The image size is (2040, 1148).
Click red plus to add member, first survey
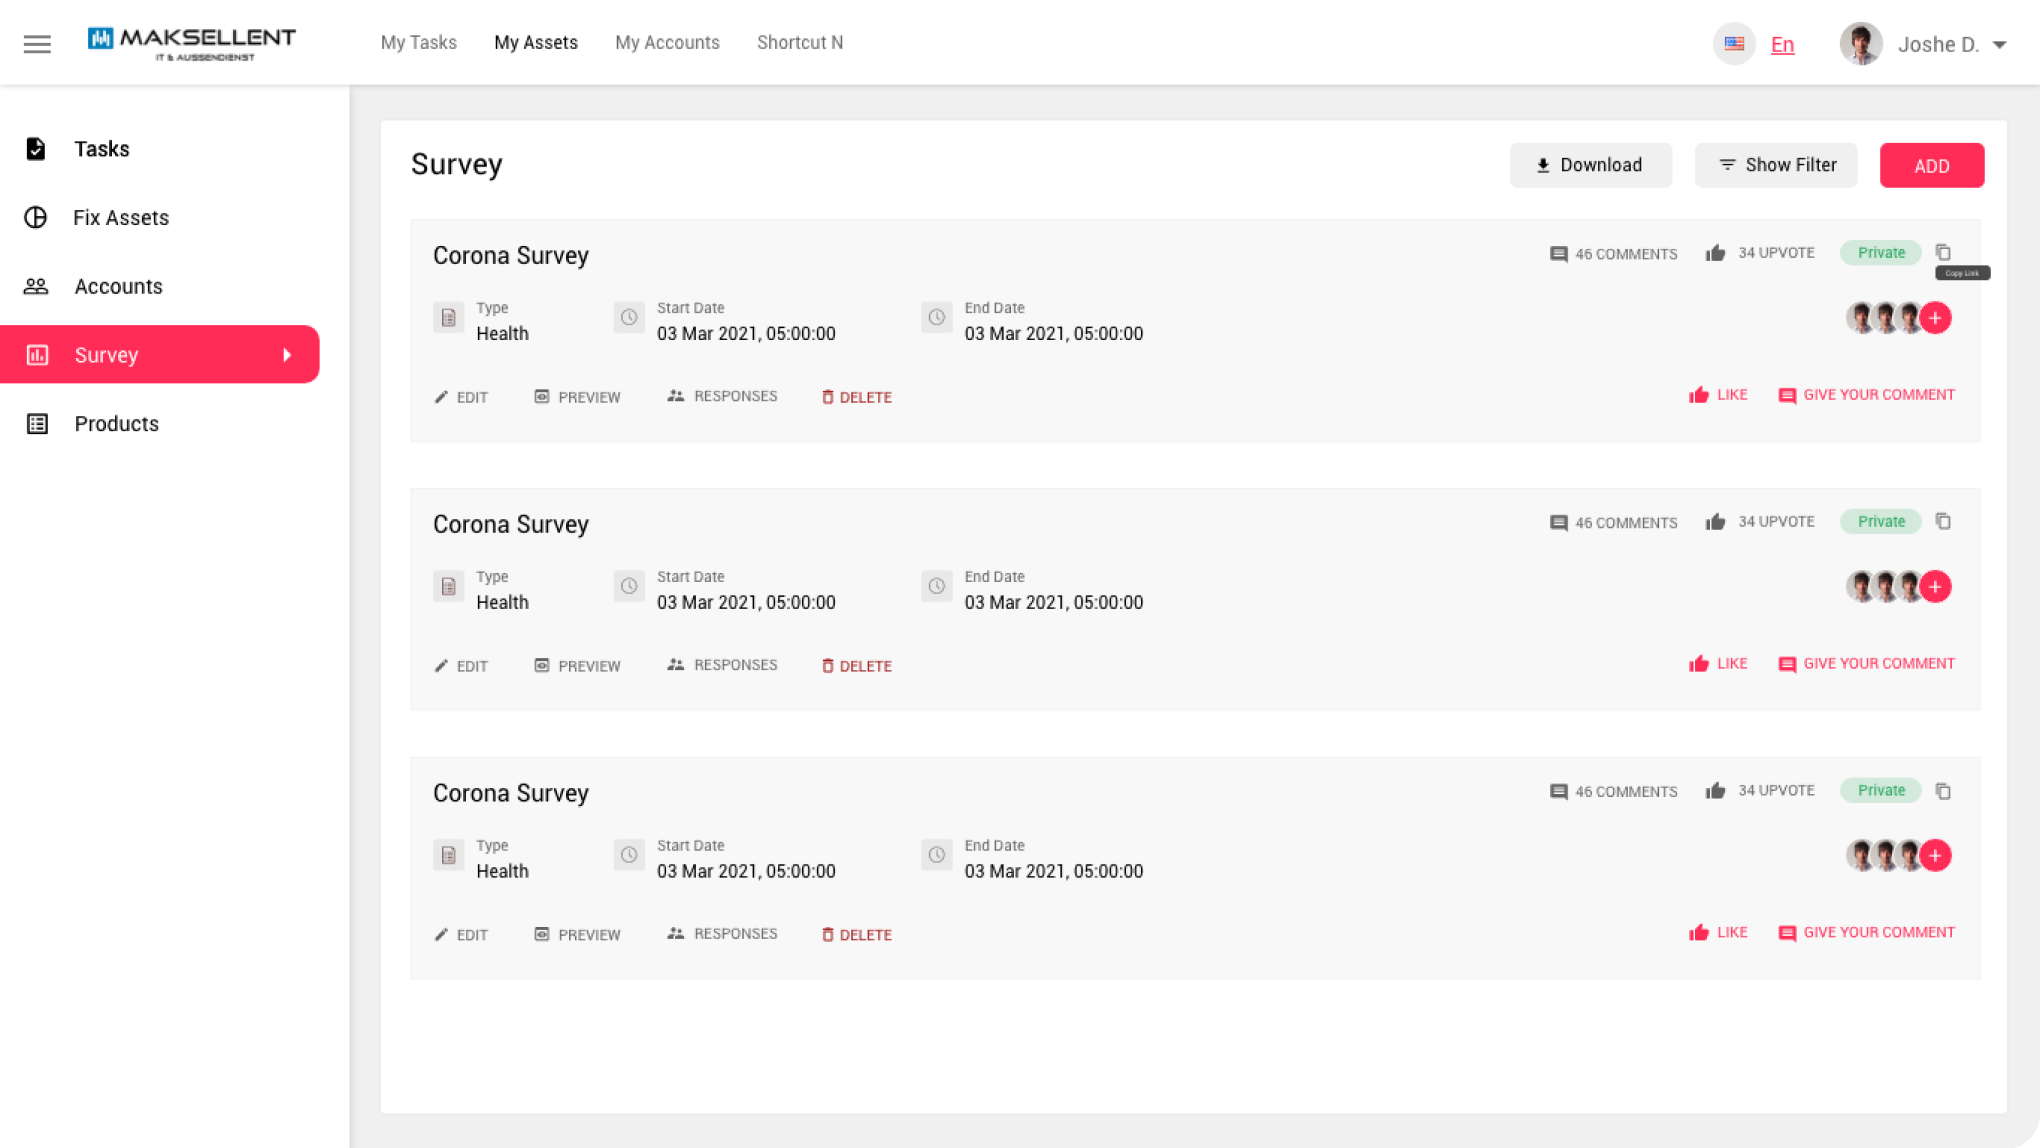(1936, 318)
